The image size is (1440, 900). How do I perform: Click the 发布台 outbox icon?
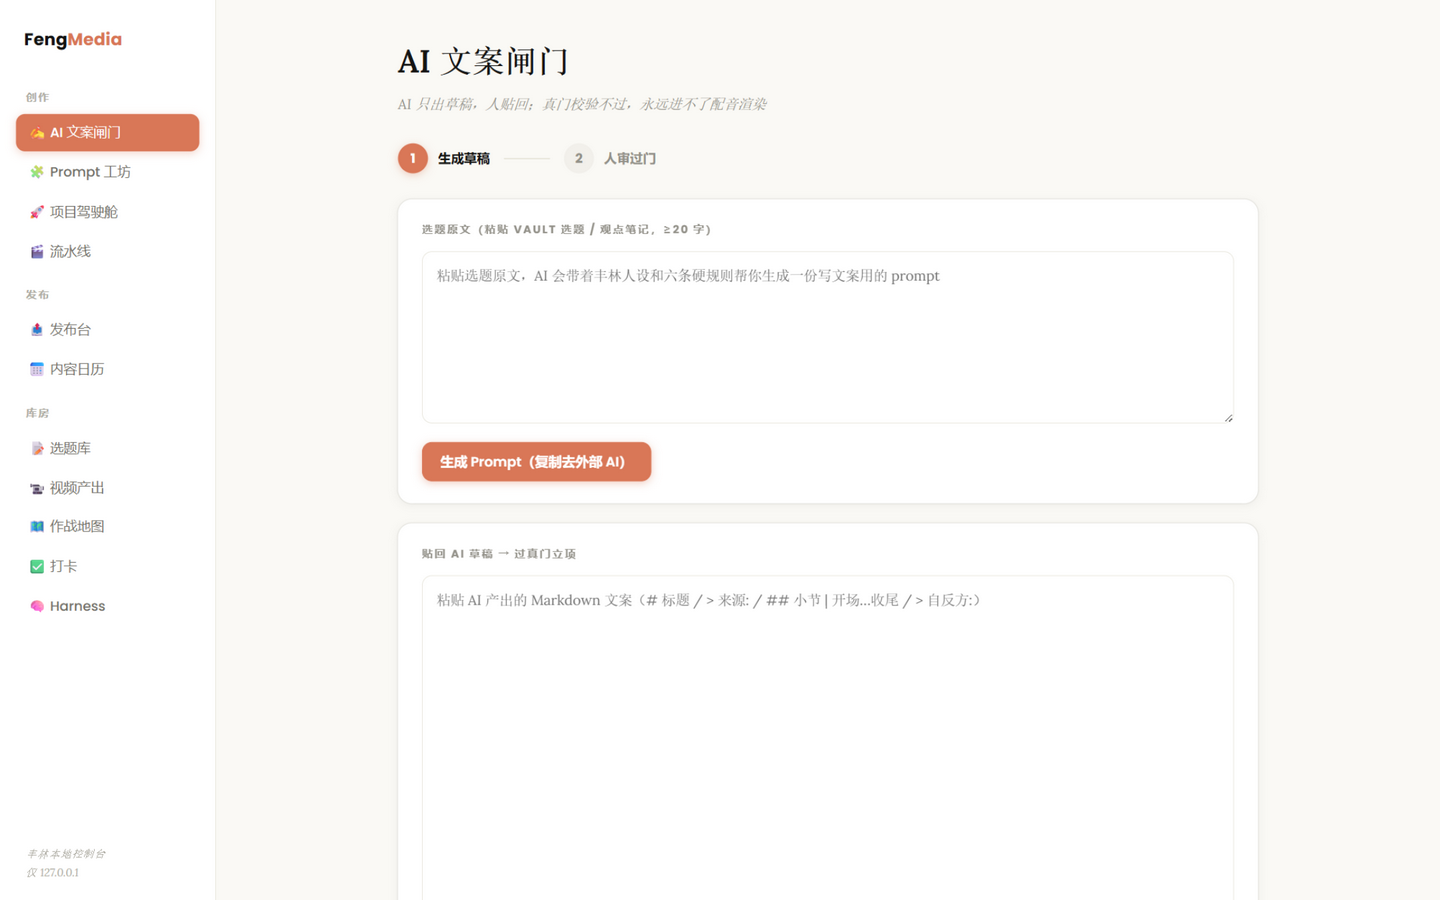click(x=37, y=330)
